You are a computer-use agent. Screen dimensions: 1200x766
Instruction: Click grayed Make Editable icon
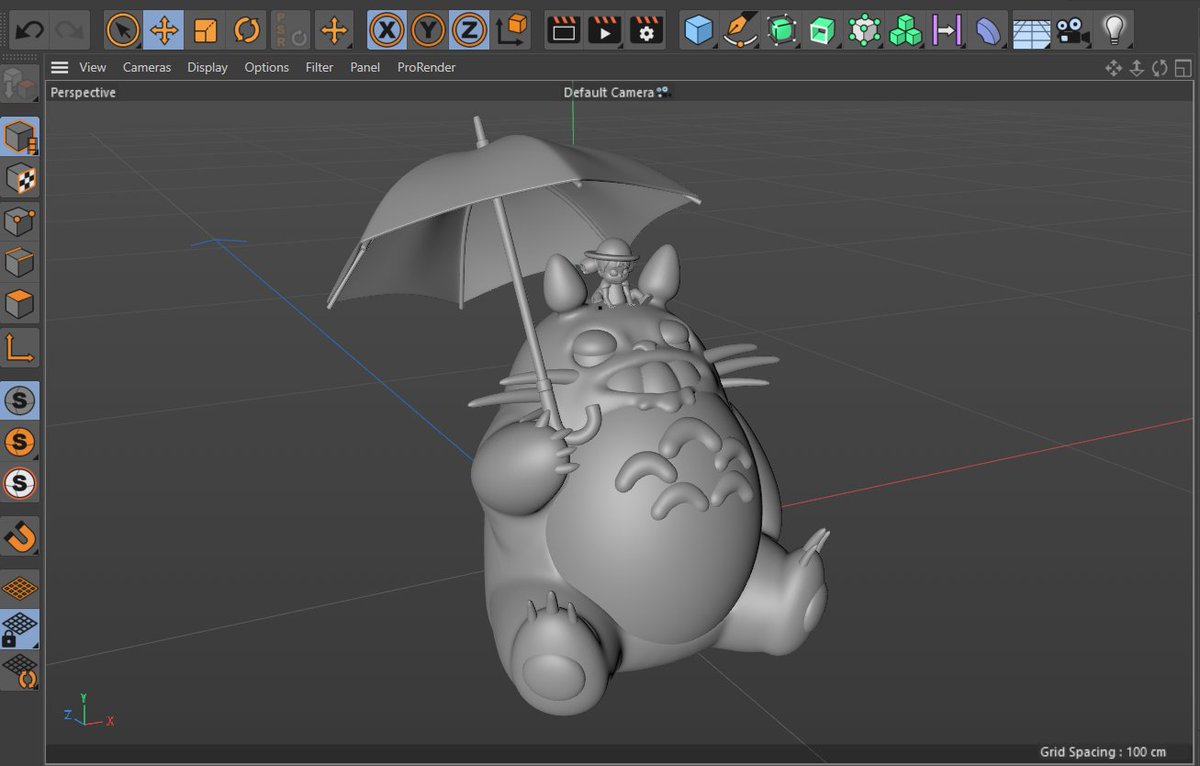tap(19, 84)
